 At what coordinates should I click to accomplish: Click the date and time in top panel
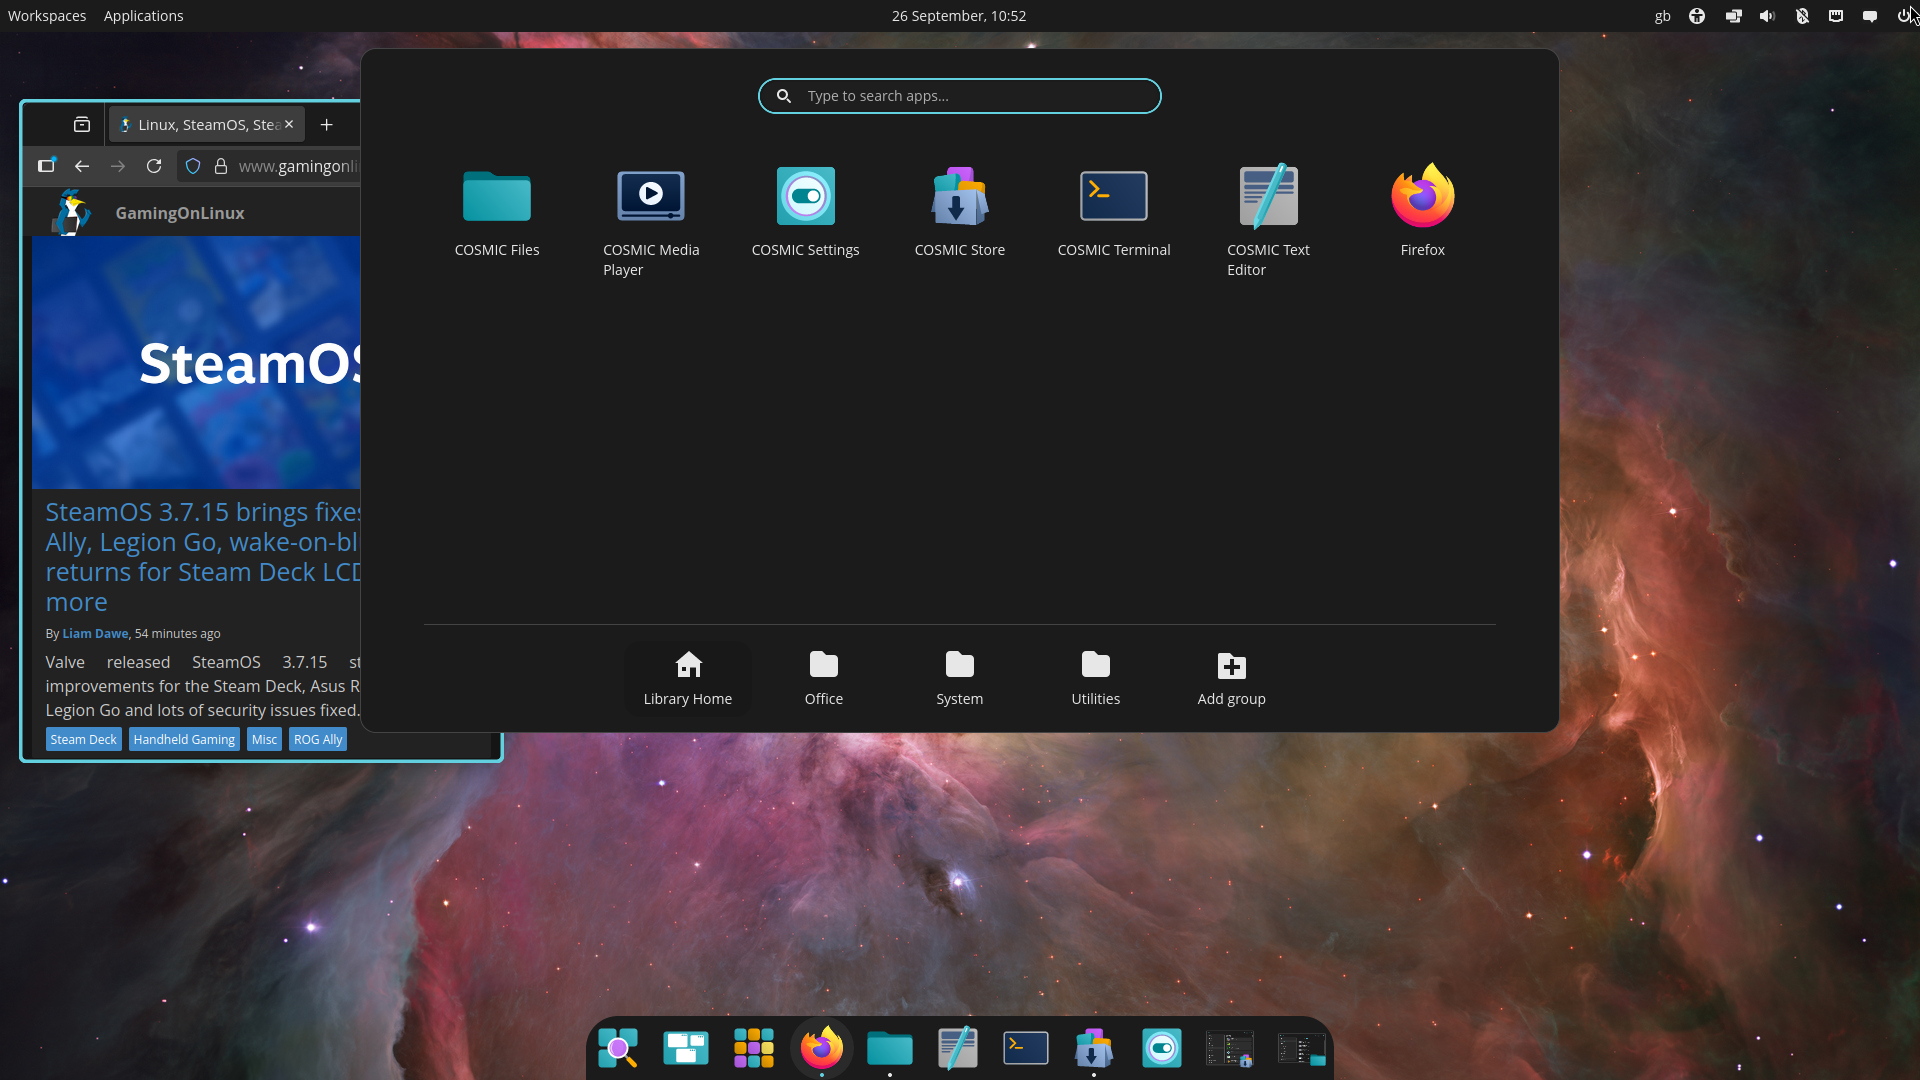coord(958,16)
